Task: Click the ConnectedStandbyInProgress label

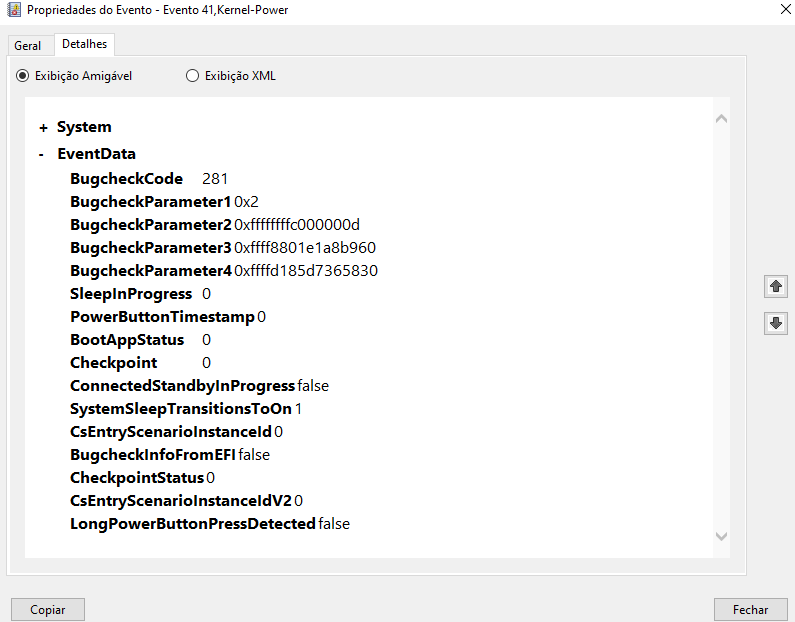Action: click(183, 386)
